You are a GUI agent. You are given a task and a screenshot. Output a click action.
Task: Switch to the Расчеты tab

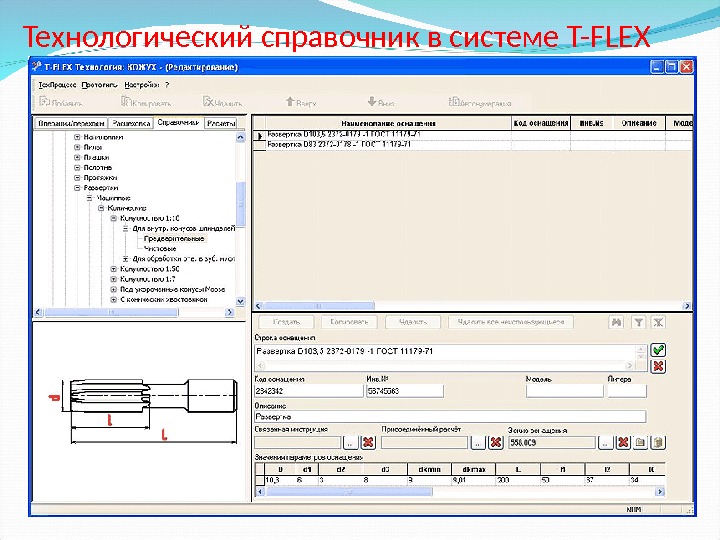(221, 124)
